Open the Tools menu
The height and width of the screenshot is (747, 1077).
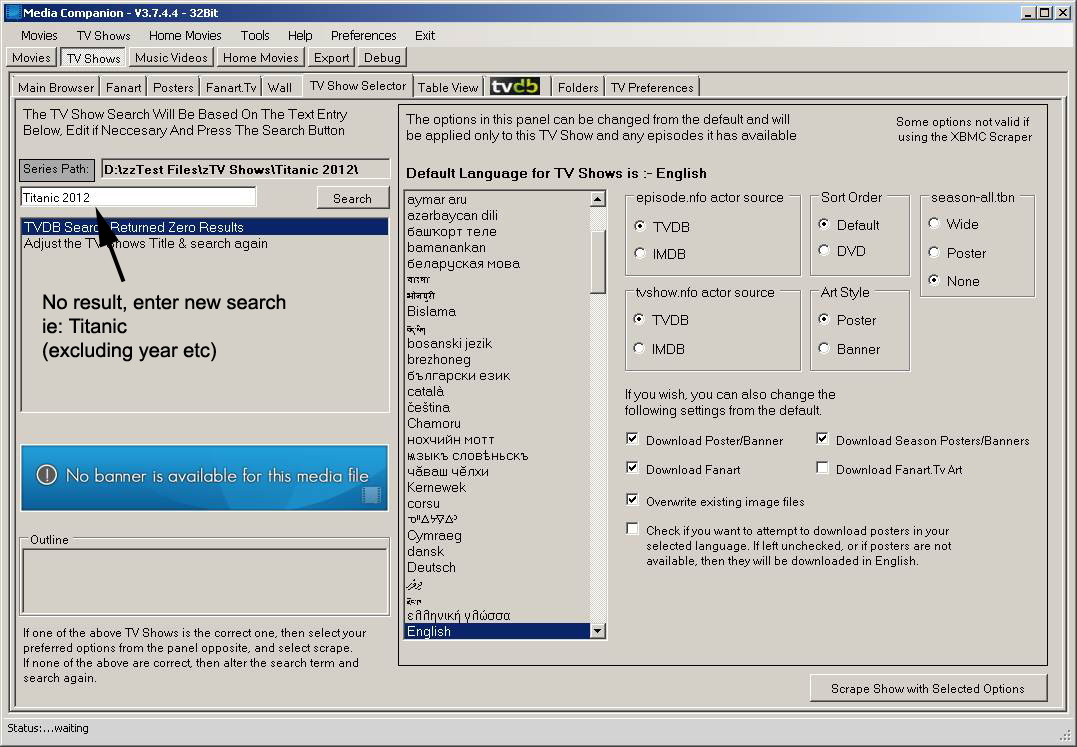click(x=255, y=36)
